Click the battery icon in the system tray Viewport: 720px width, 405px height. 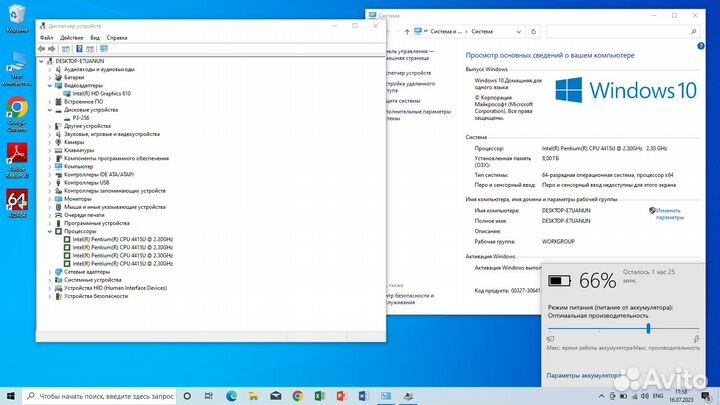623,396
